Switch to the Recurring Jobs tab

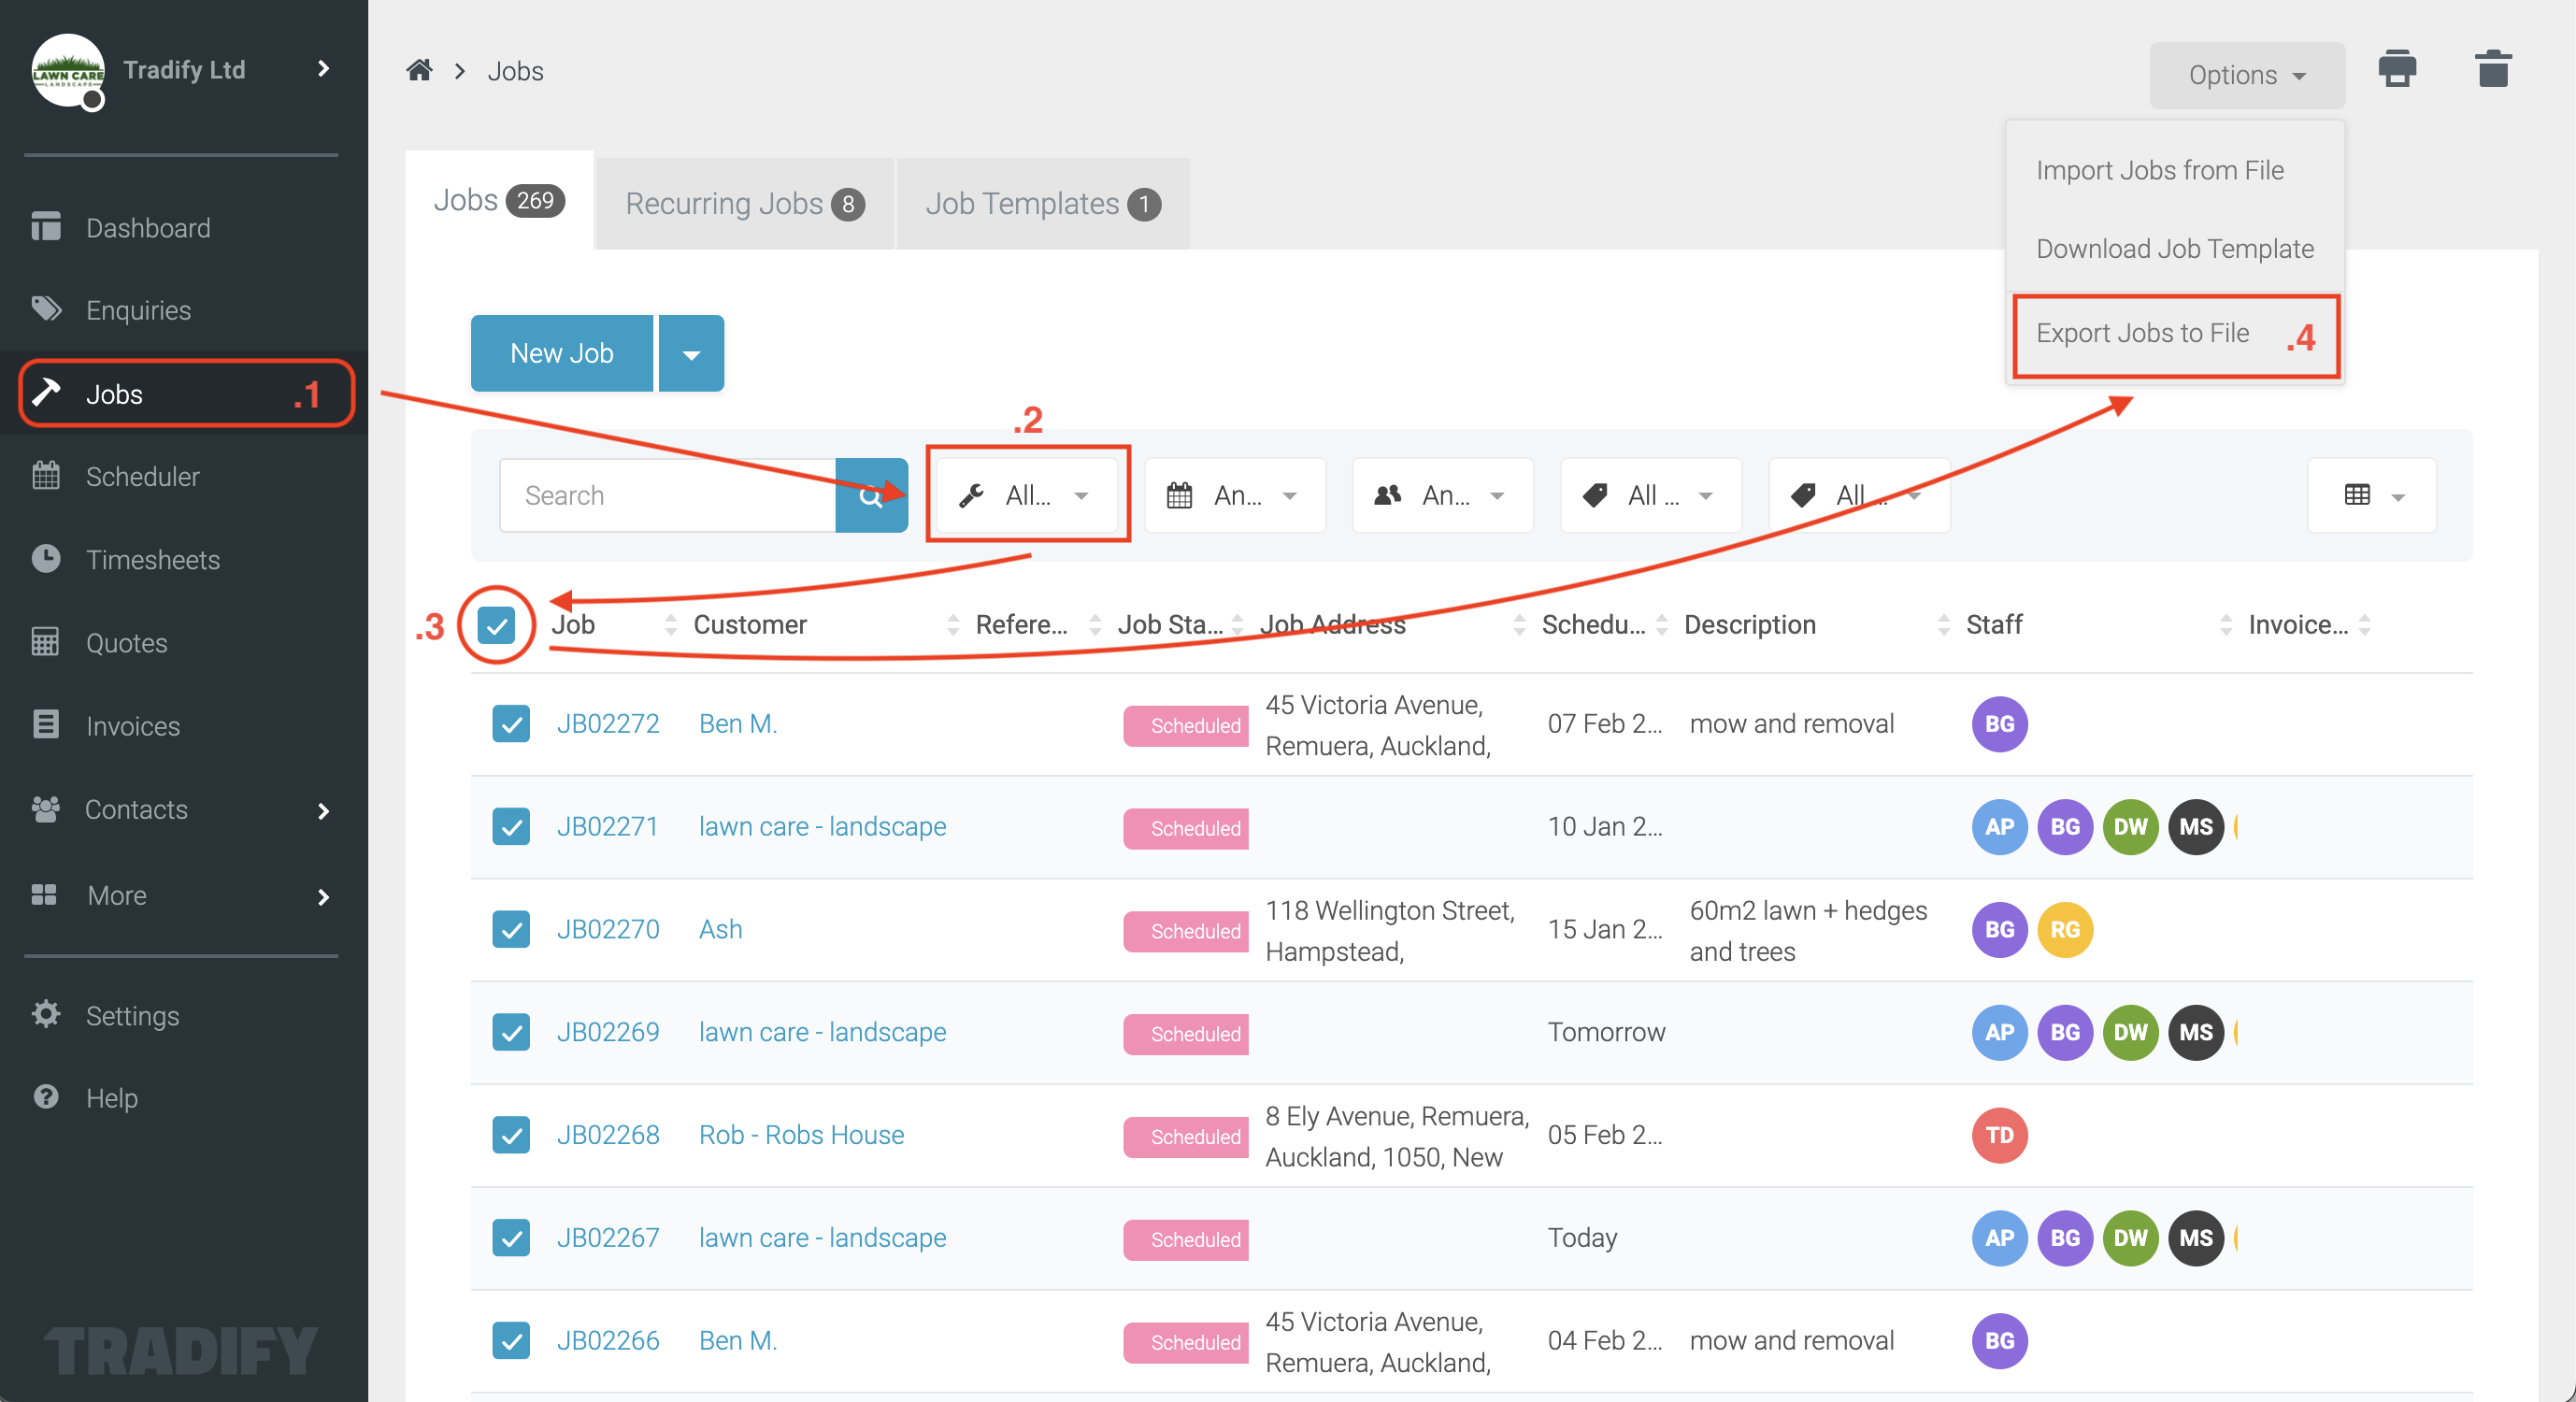pyautogui.click(x=743, y=203)
